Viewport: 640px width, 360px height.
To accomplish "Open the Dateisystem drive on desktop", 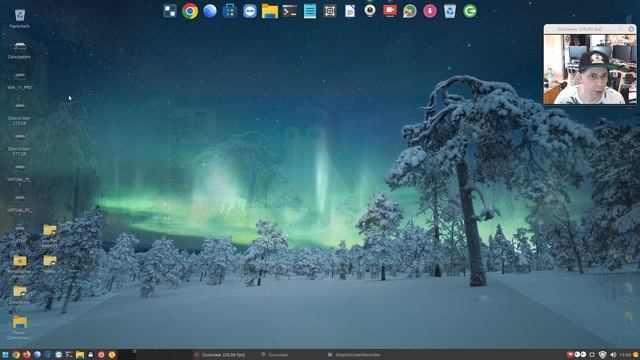I will click(20, 50).
